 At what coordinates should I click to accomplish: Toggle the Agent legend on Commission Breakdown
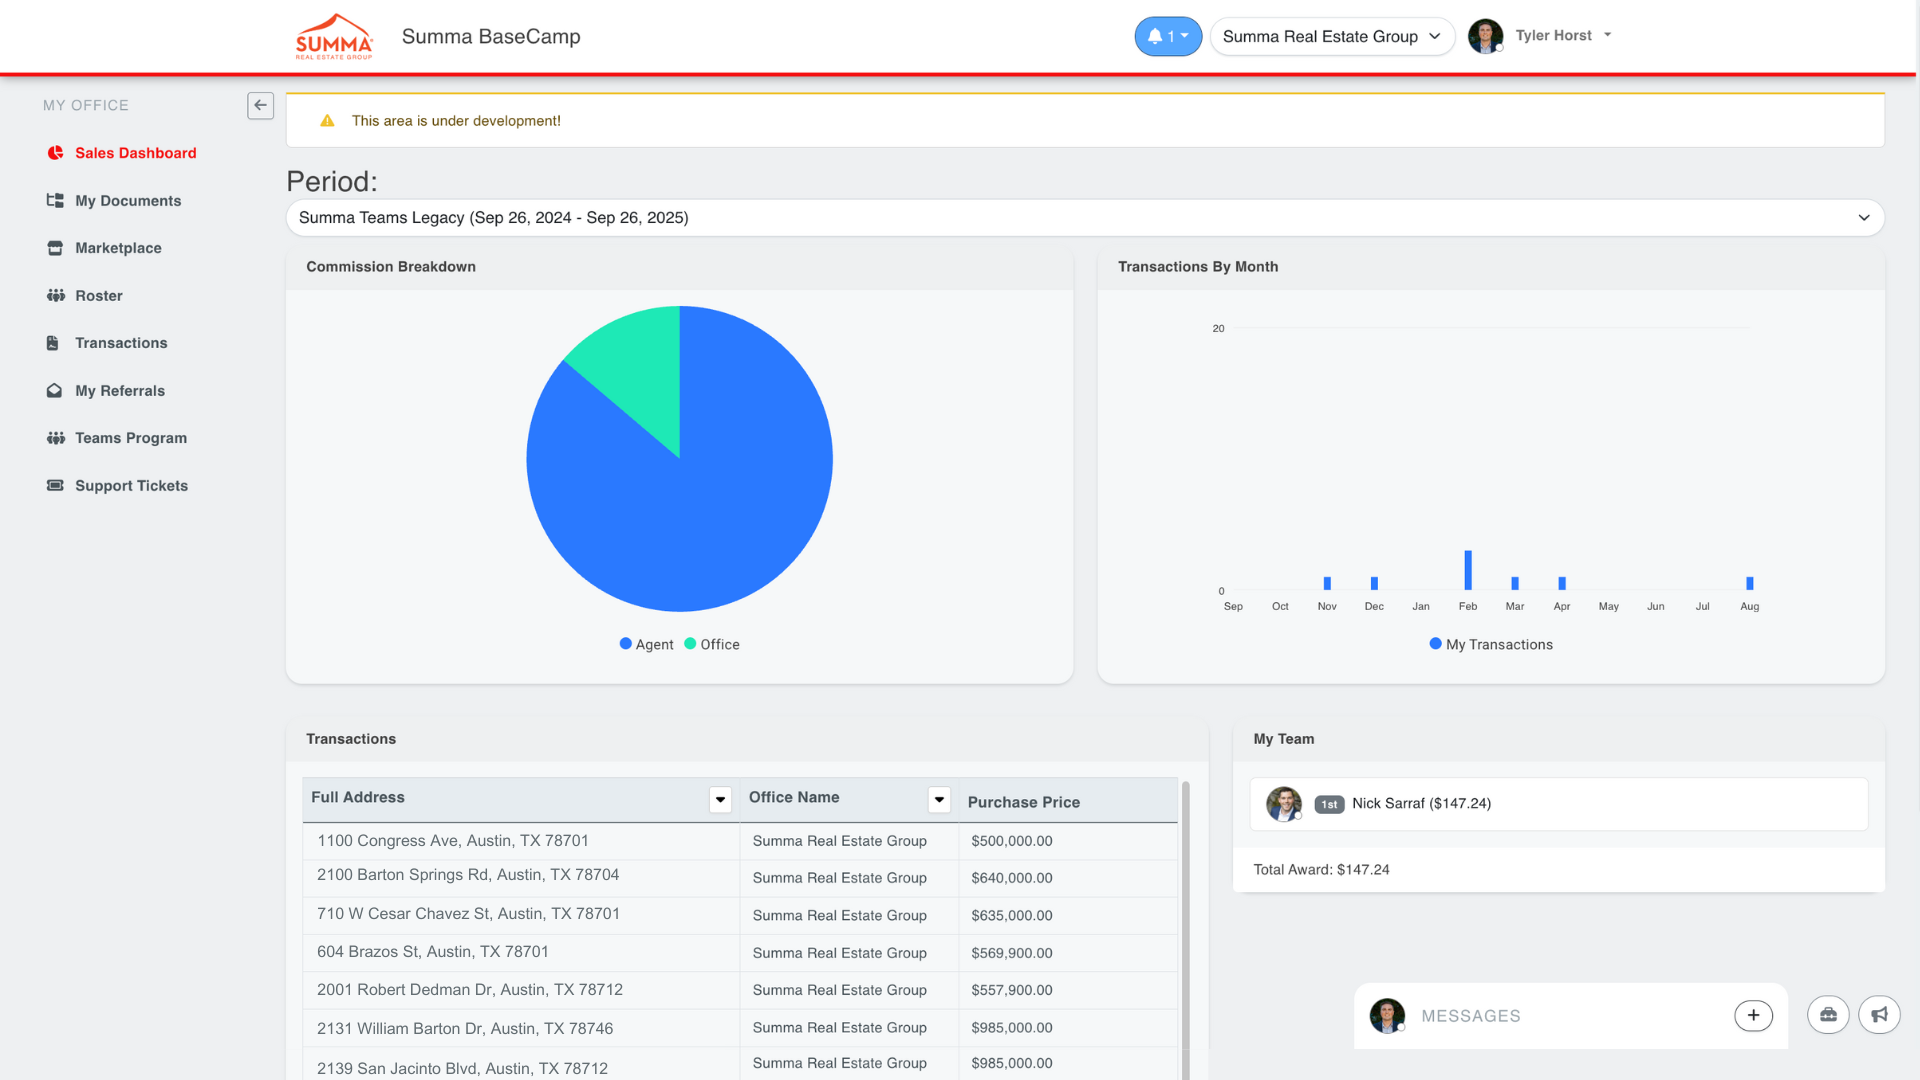coord(645,644)
